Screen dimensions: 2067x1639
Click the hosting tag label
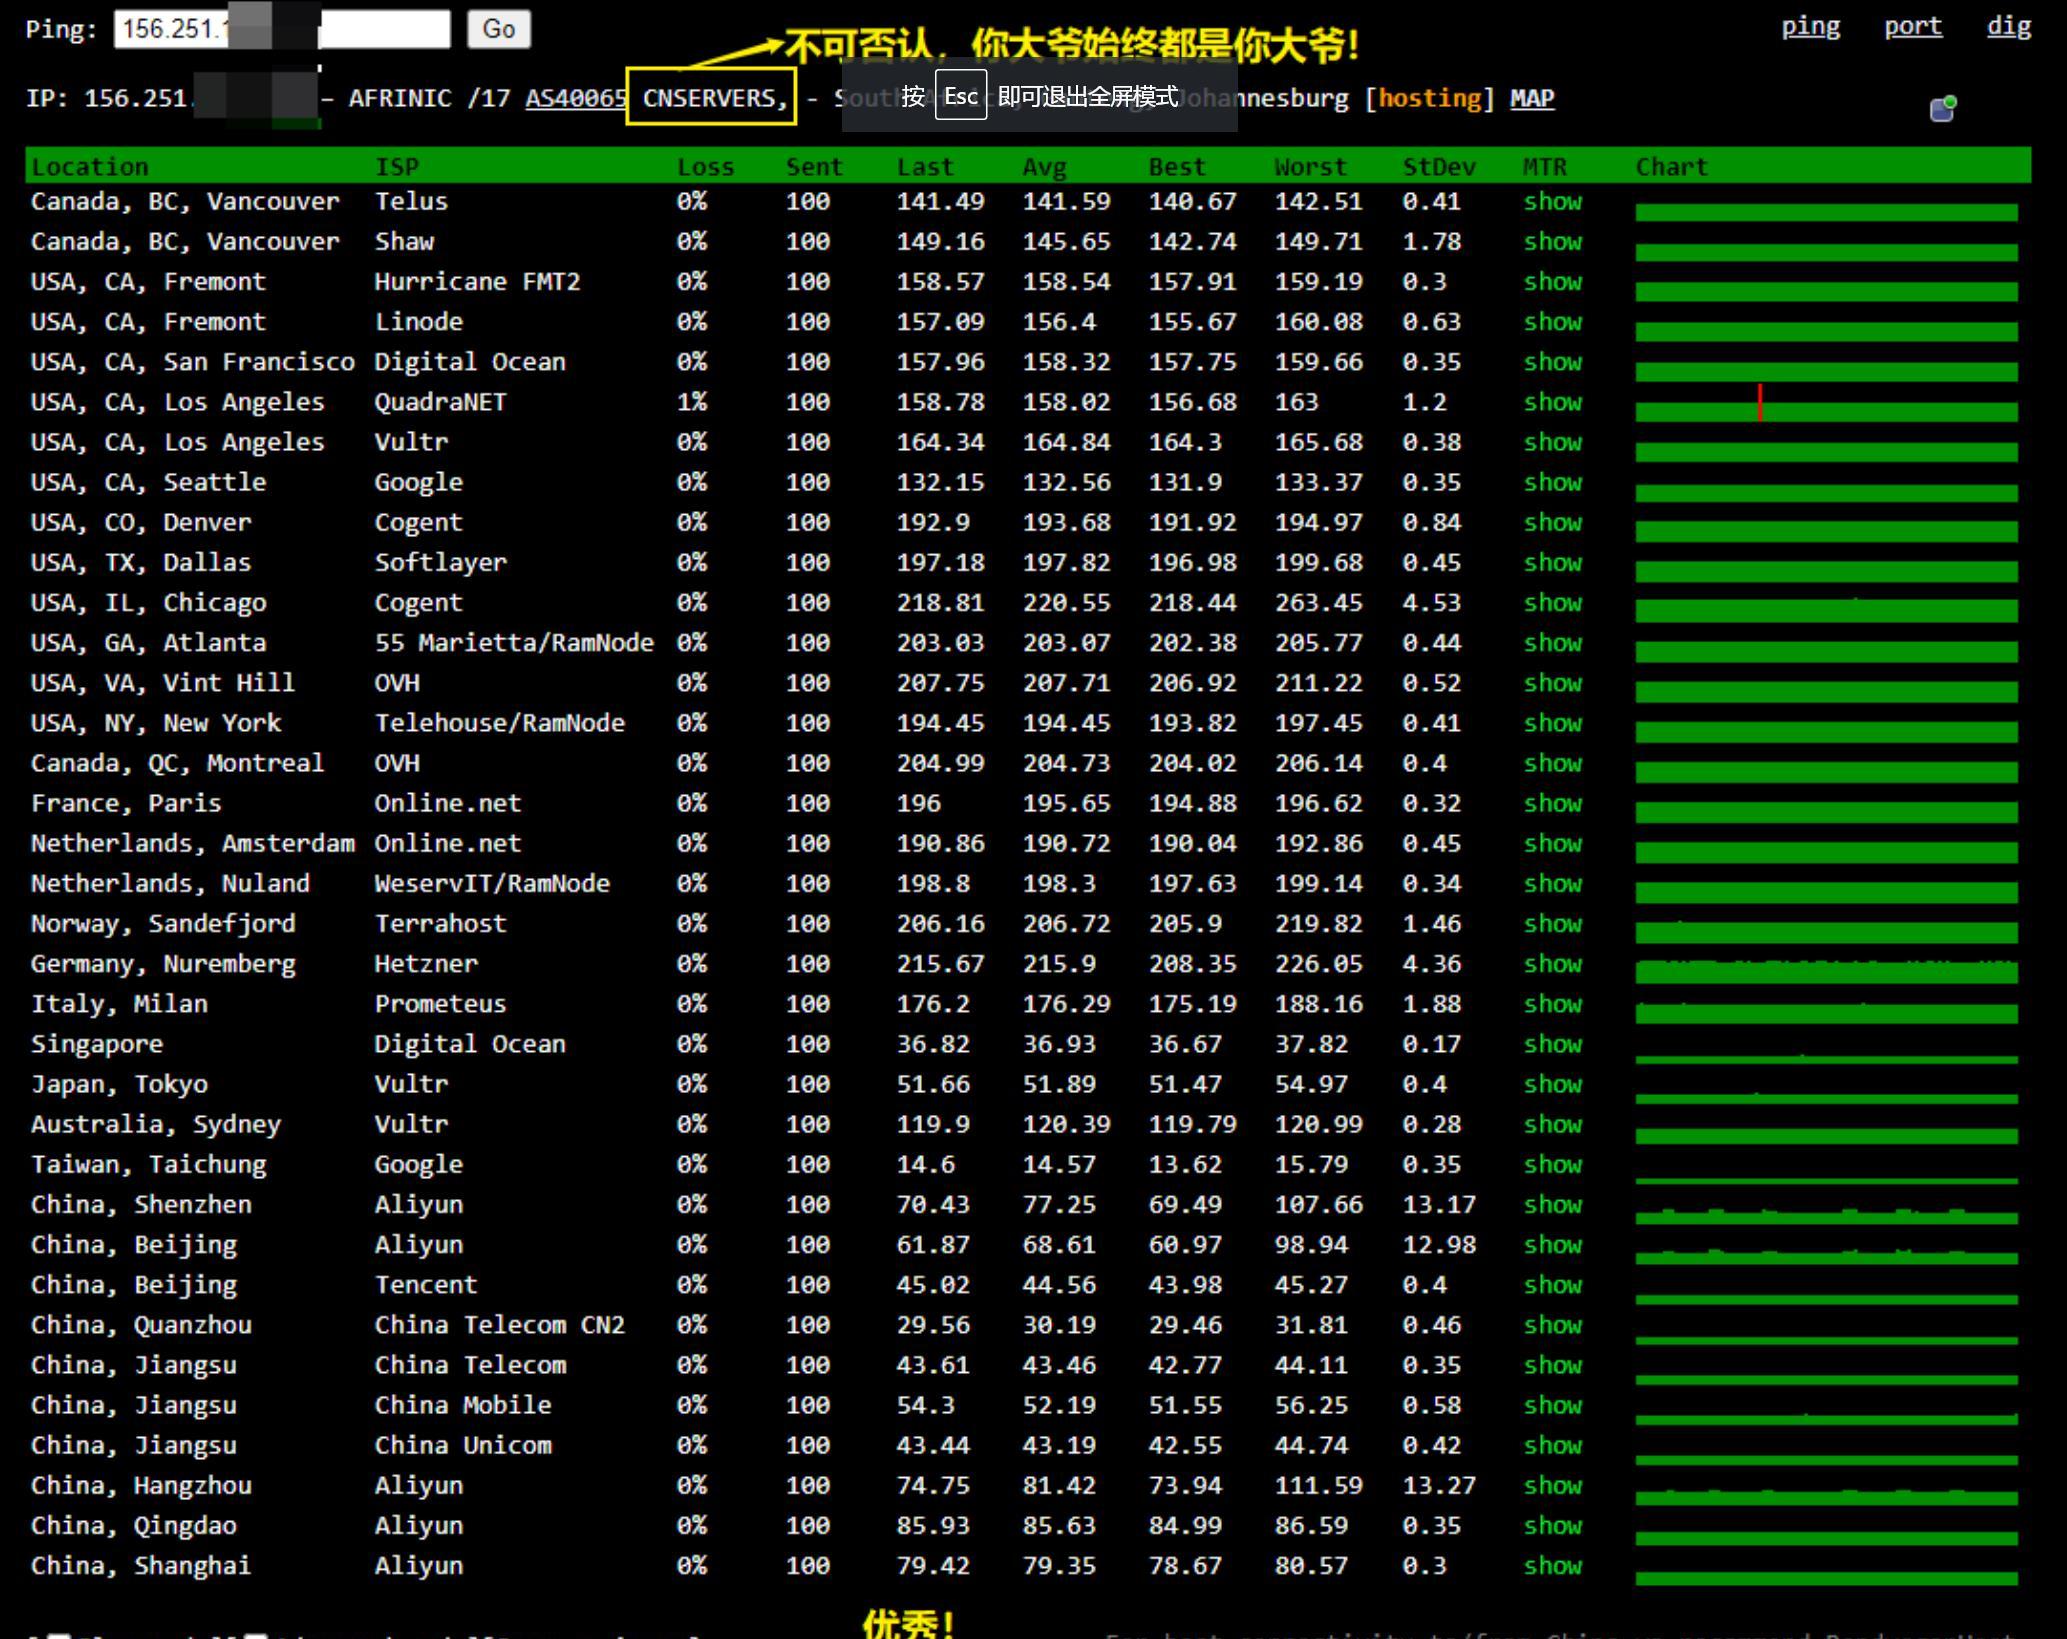click(1430, 98)
